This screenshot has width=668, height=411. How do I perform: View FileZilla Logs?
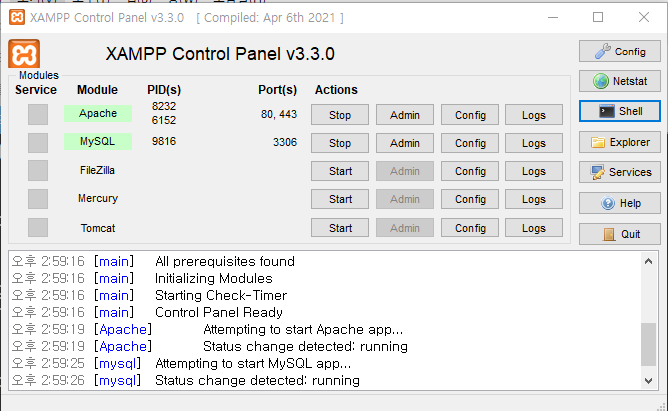click(x=534, y=171)
